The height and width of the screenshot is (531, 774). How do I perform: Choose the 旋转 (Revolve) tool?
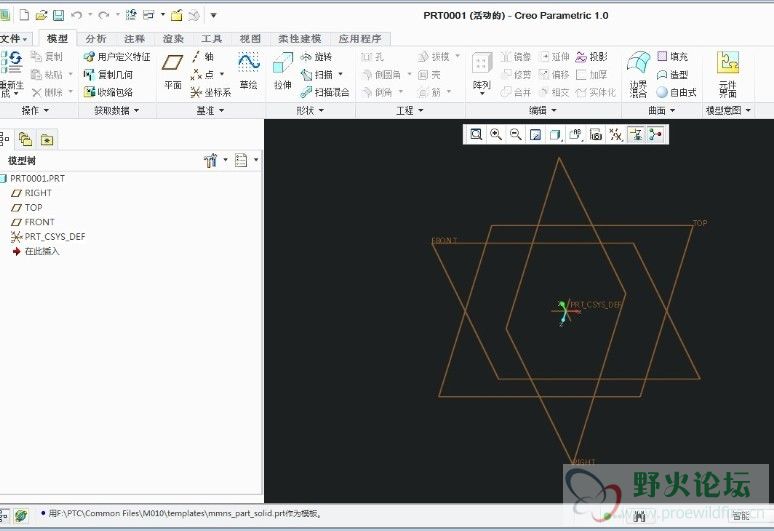[x=316, y=57]
